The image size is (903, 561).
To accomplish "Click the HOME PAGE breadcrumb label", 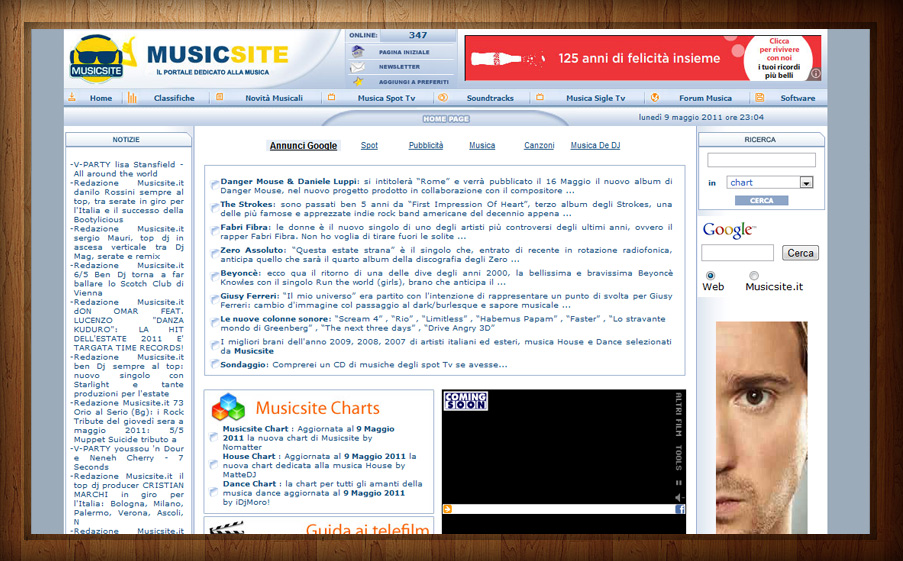I will (446, 119).
